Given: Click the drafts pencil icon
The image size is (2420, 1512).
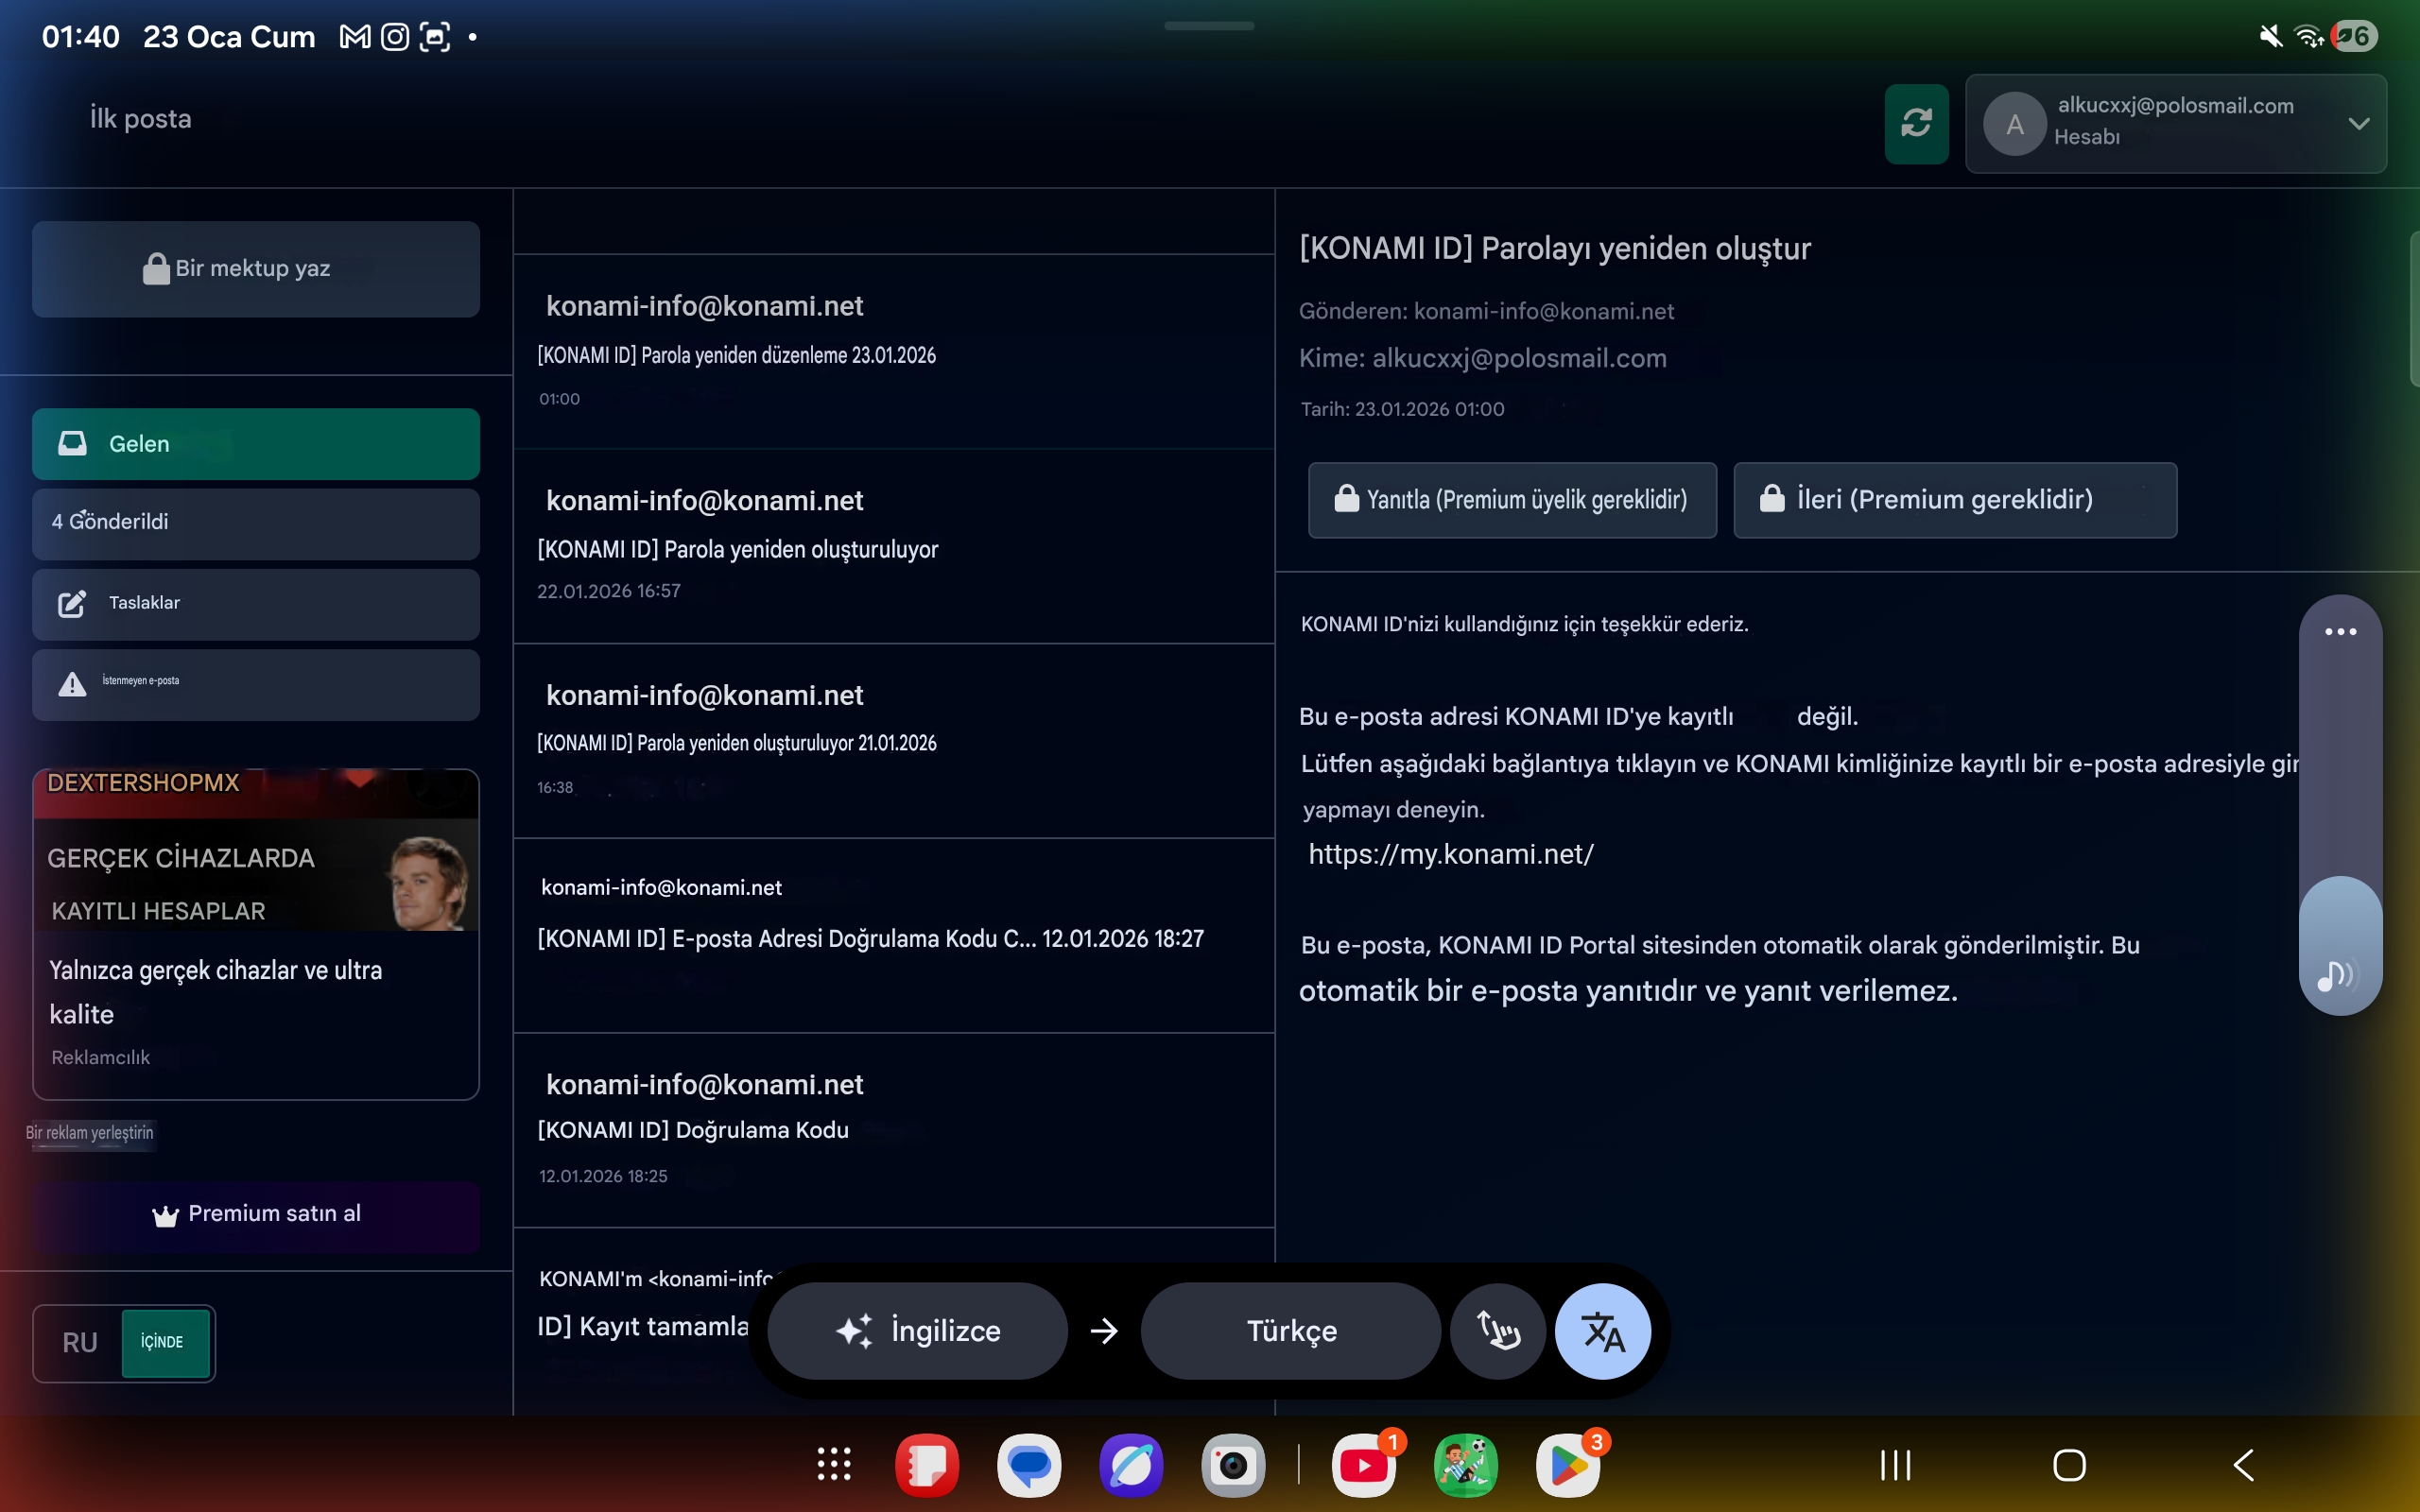Looking at the screenshot, I should (72, 603).
